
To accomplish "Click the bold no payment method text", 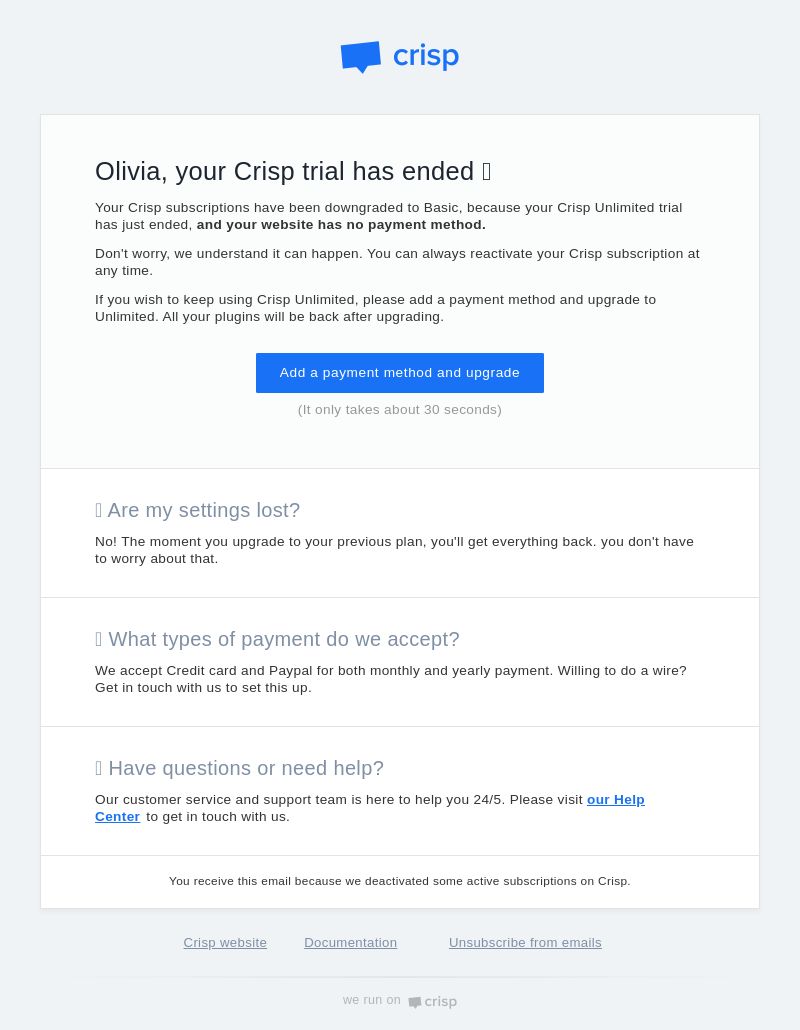I will point(342,225).
